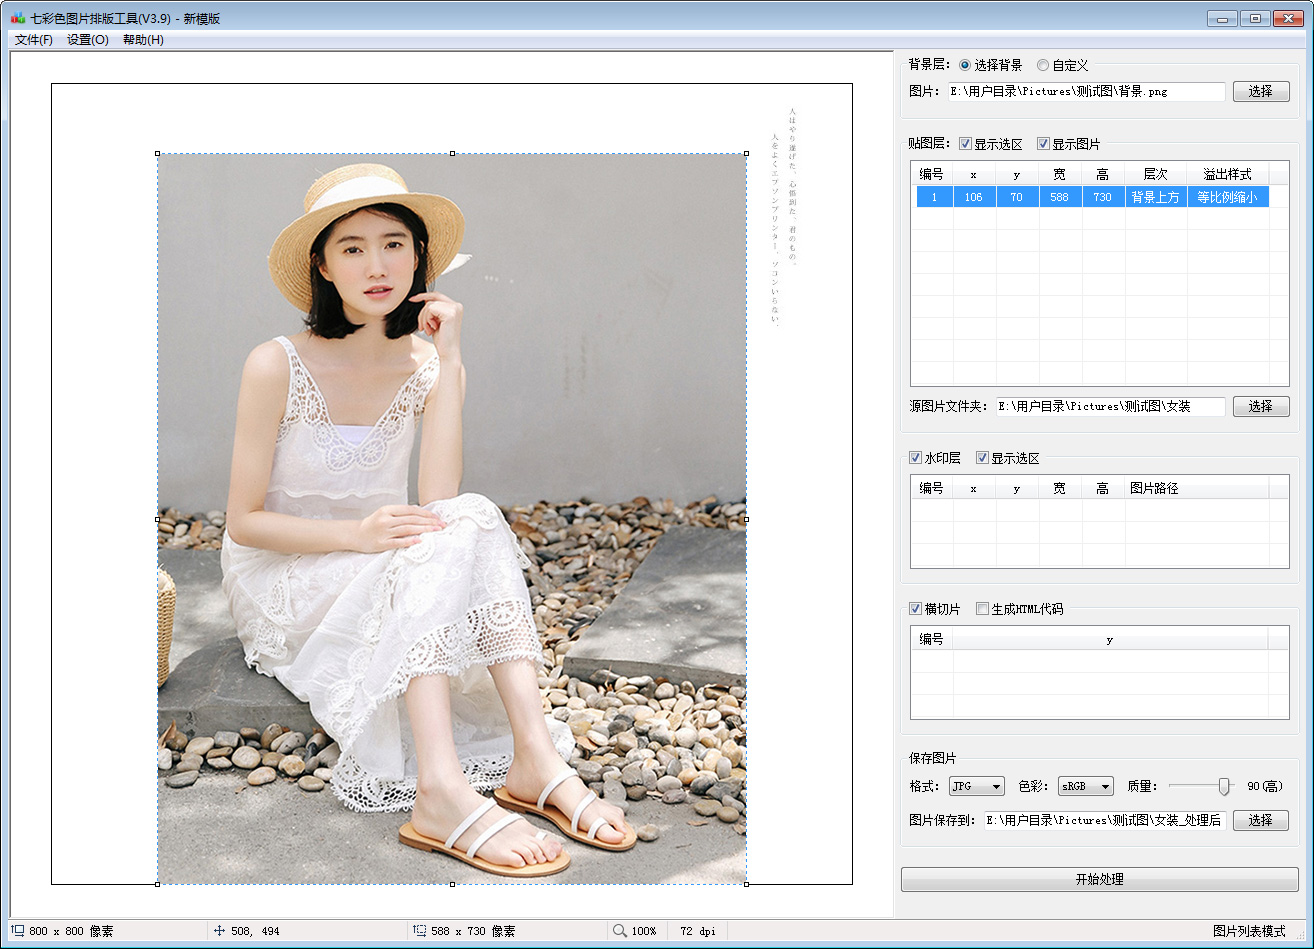The image size is (1314, 949).
Task: Click the top-left selection handle on canvas
Action: pos(158,154)
